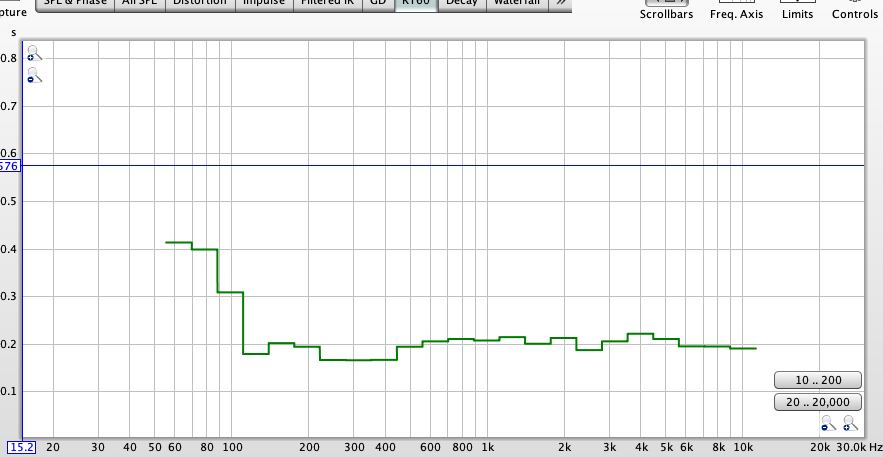Zoom in on the frequency axis
The image size is (883, 457).
click(850, 424)
